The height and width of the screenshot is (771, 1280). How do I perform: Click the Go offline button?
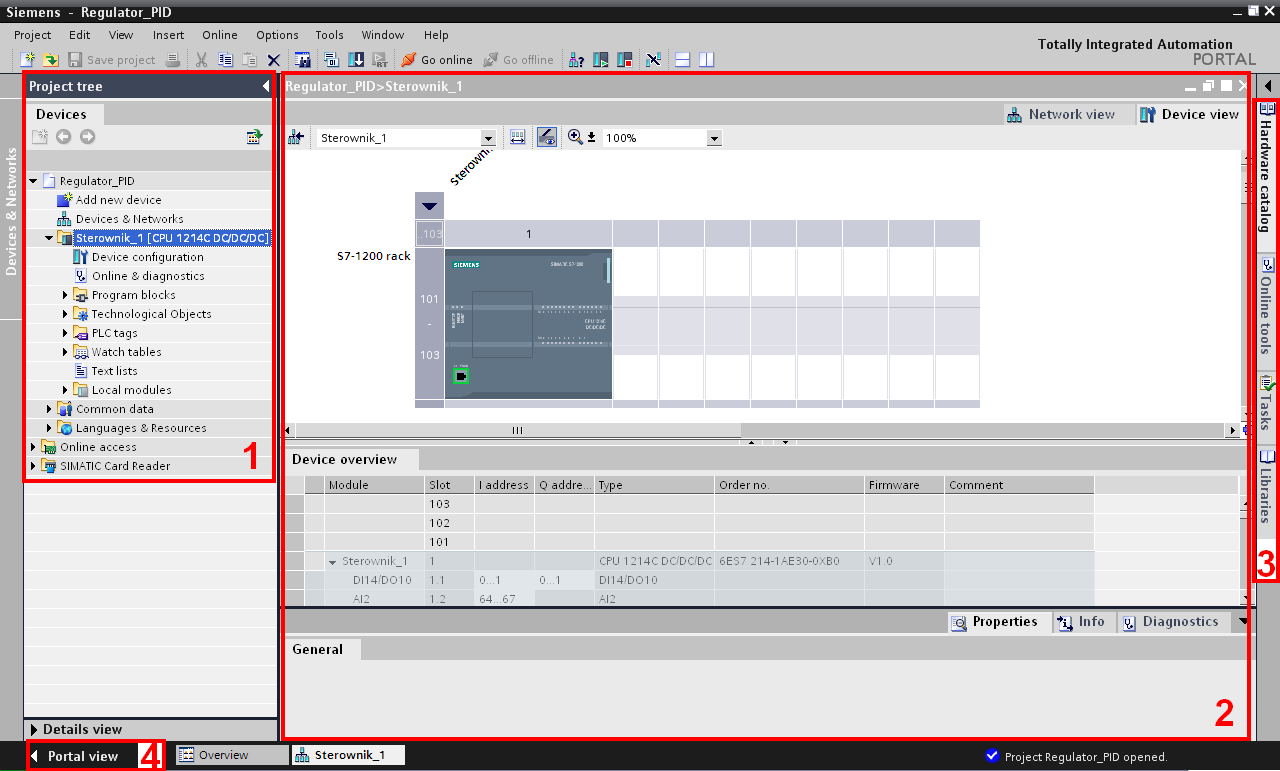pyautogui.click(x=519, y=60)
